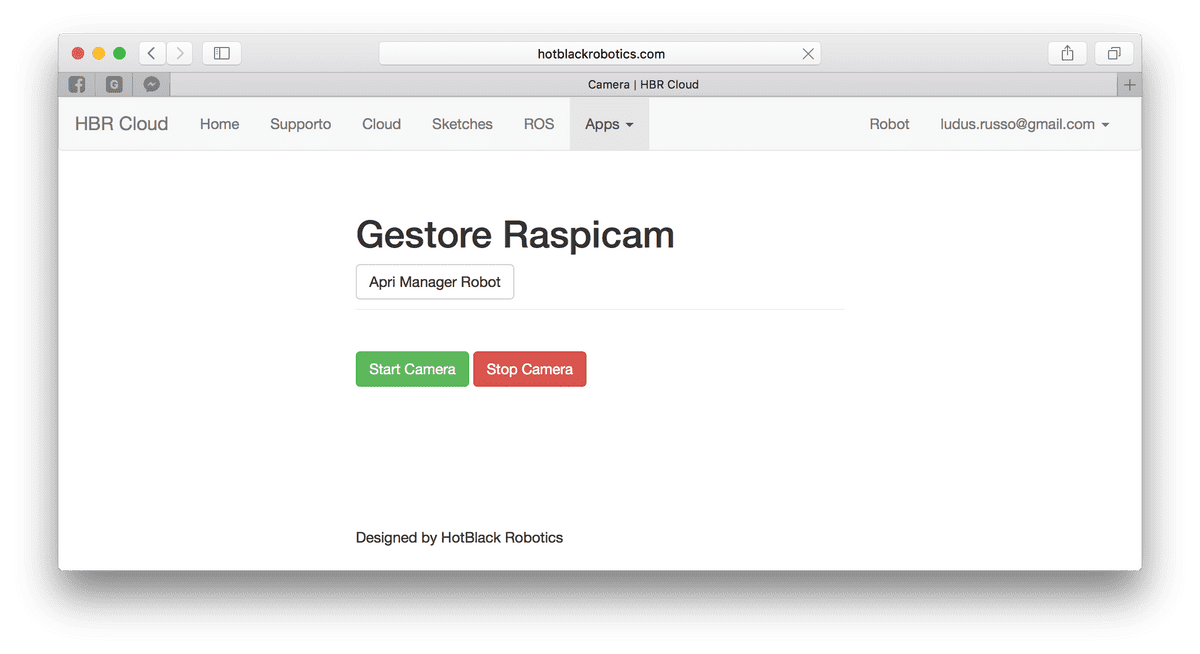Screen dimensions: 1200x654
Task: Expand the Apps menu chevron
Action: (x=630, y=124)
